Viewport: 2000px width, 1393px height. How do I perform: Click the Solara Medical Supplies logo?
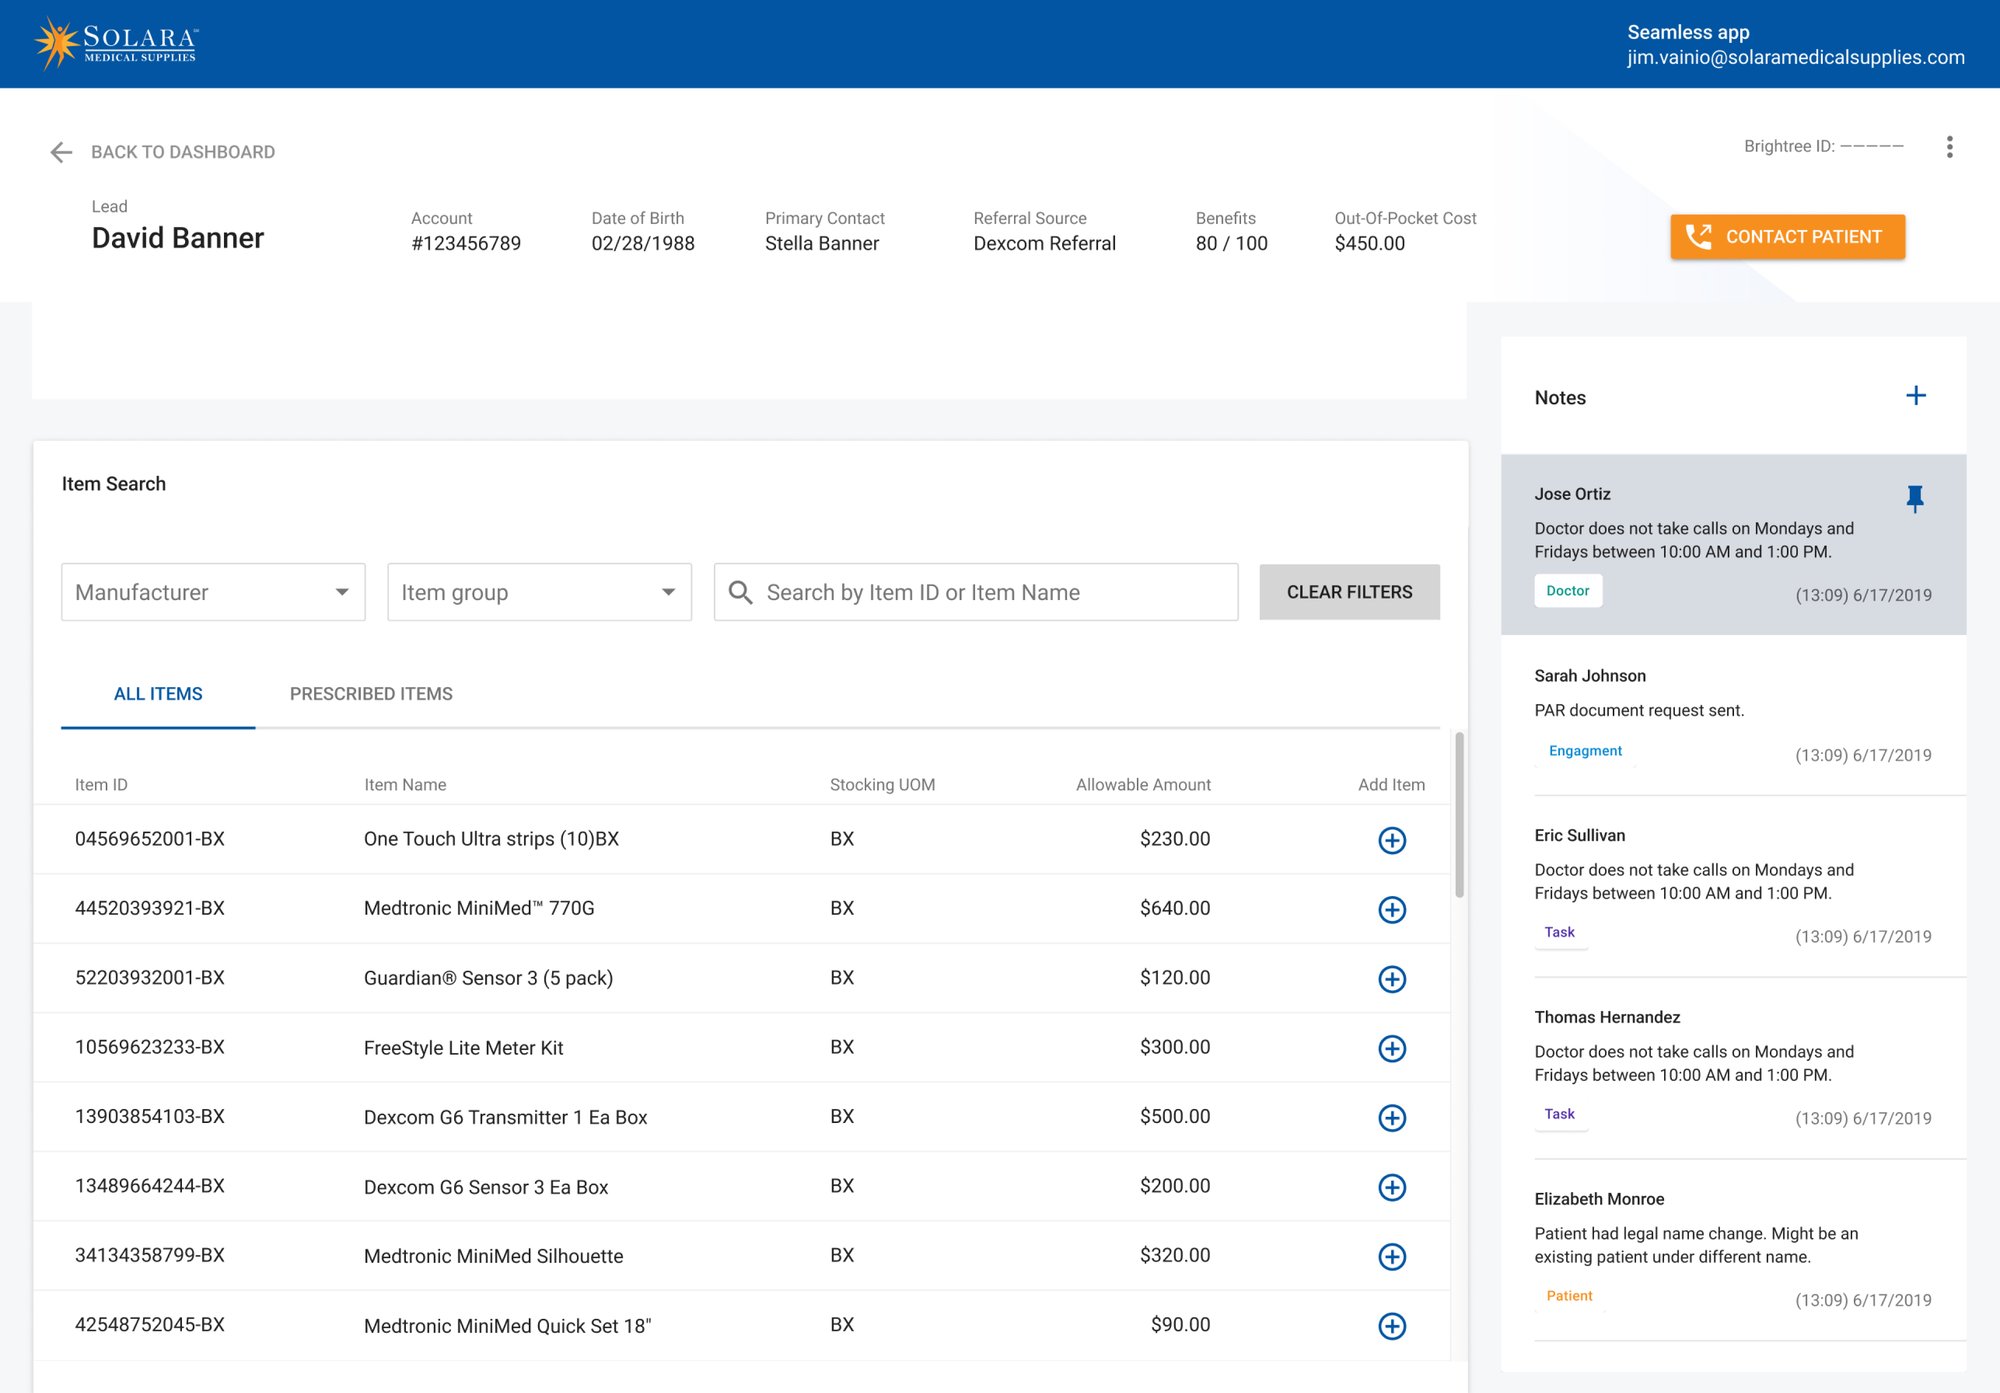(x=116, y=43)
